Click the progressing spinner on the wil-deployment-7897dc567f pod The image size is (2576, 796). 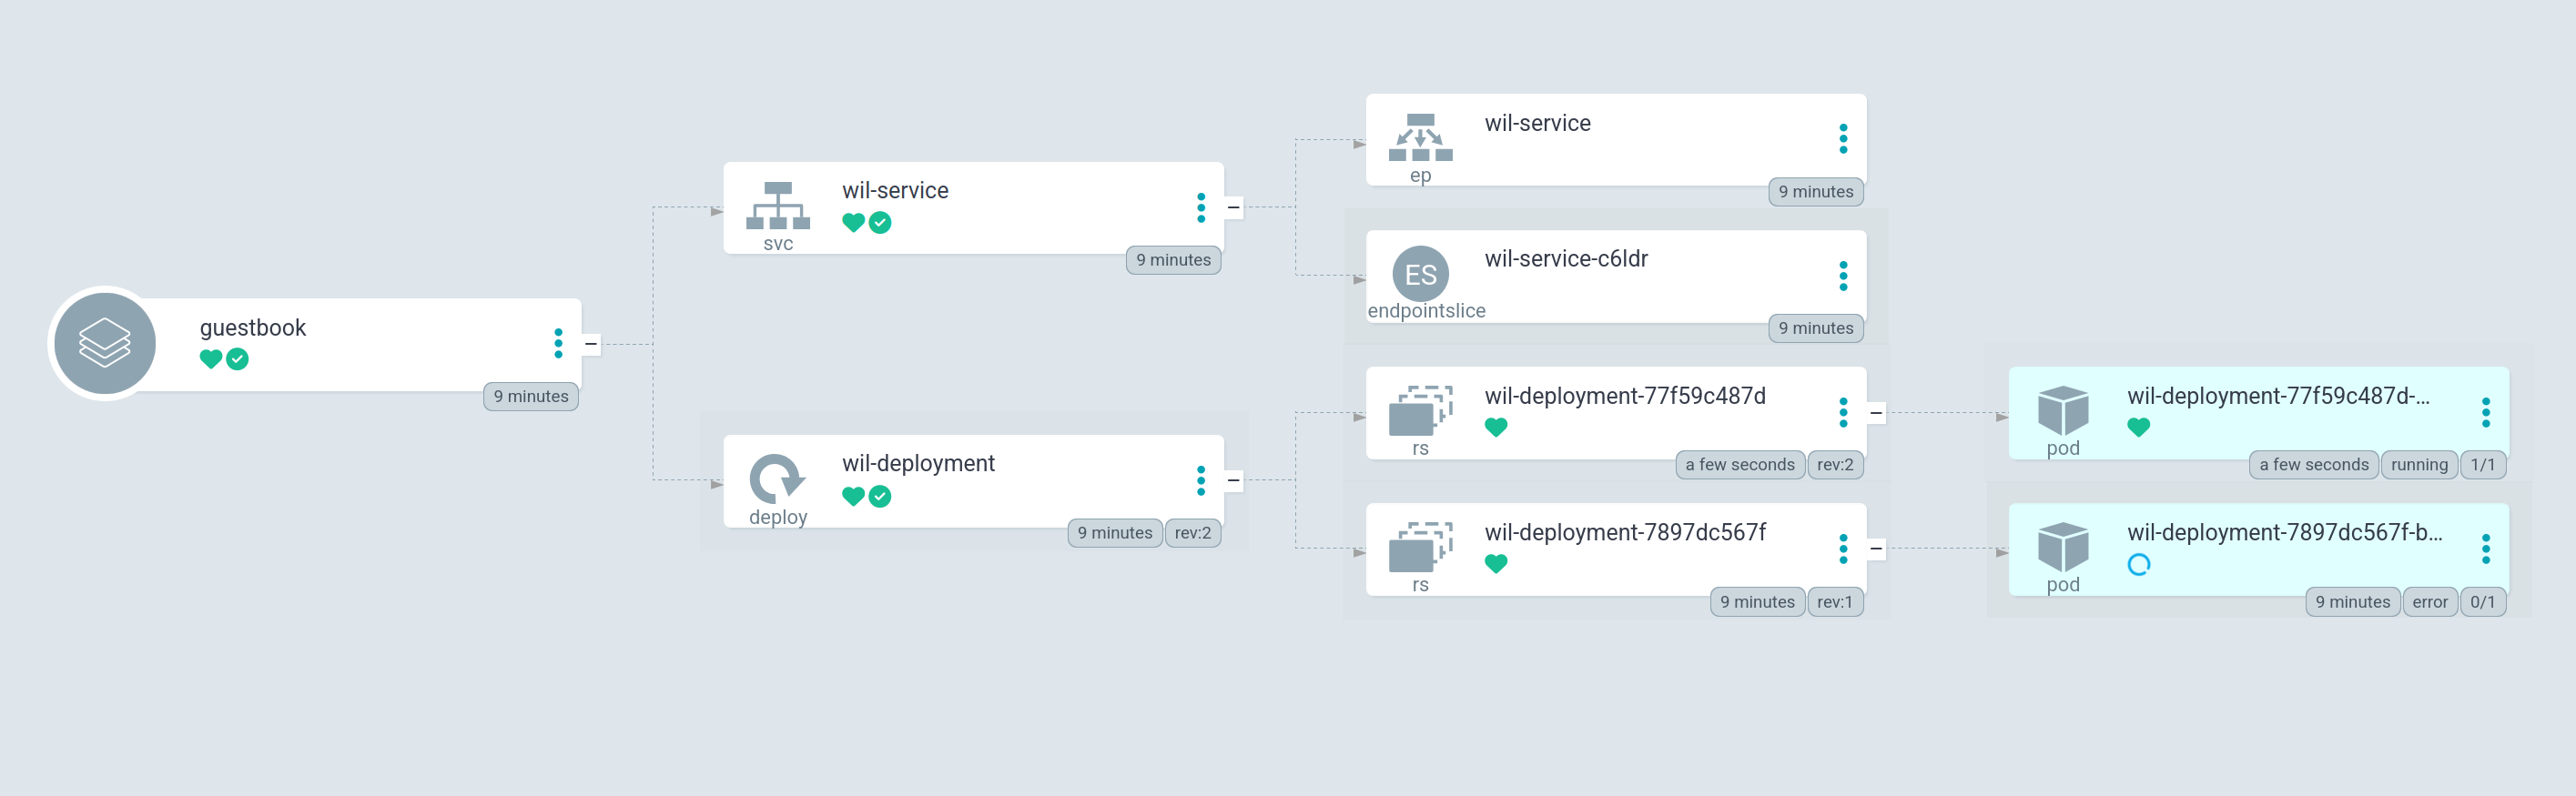click(2138, 565)
